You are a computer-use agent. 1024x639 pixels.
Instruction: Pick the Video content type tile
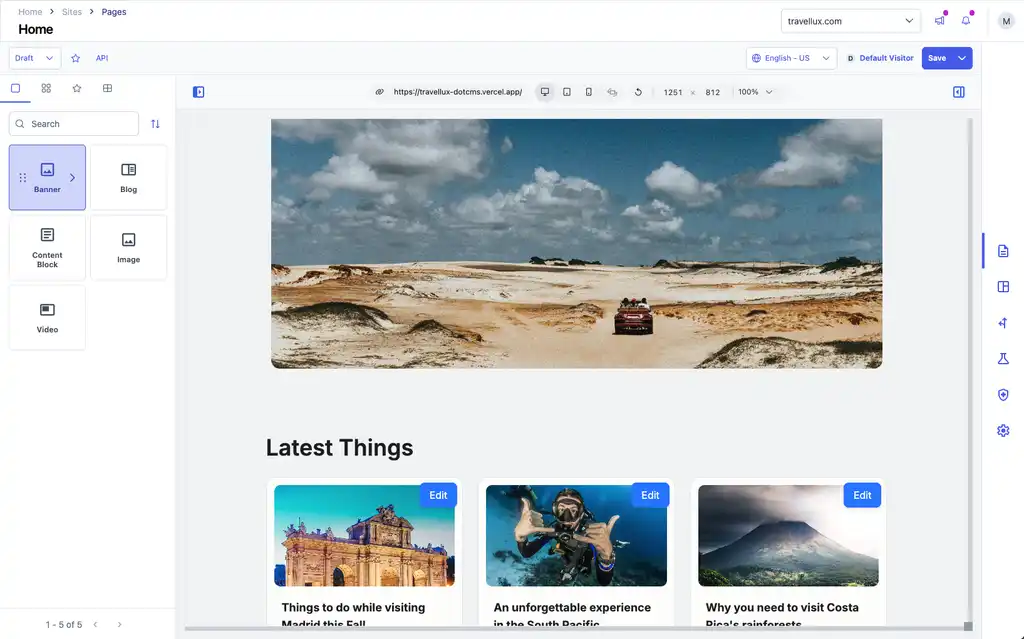click(x=47, y=318)
